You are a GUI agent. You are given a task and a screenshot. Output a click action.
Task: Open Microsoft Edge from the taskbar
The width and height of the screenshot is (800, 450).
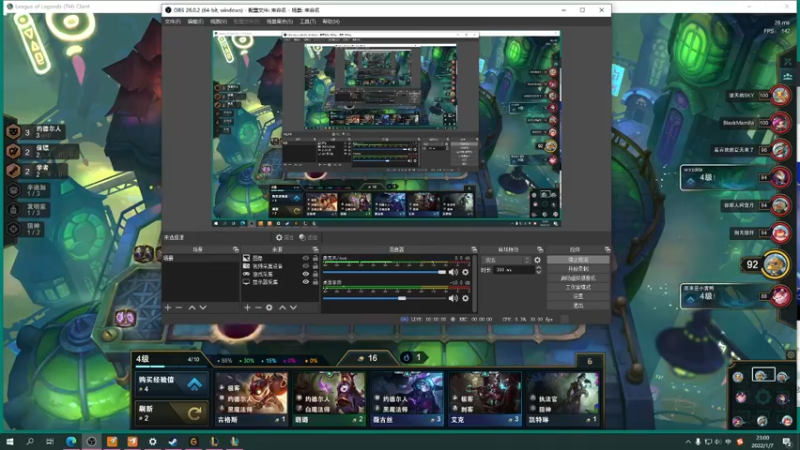[x=71, y=441]
